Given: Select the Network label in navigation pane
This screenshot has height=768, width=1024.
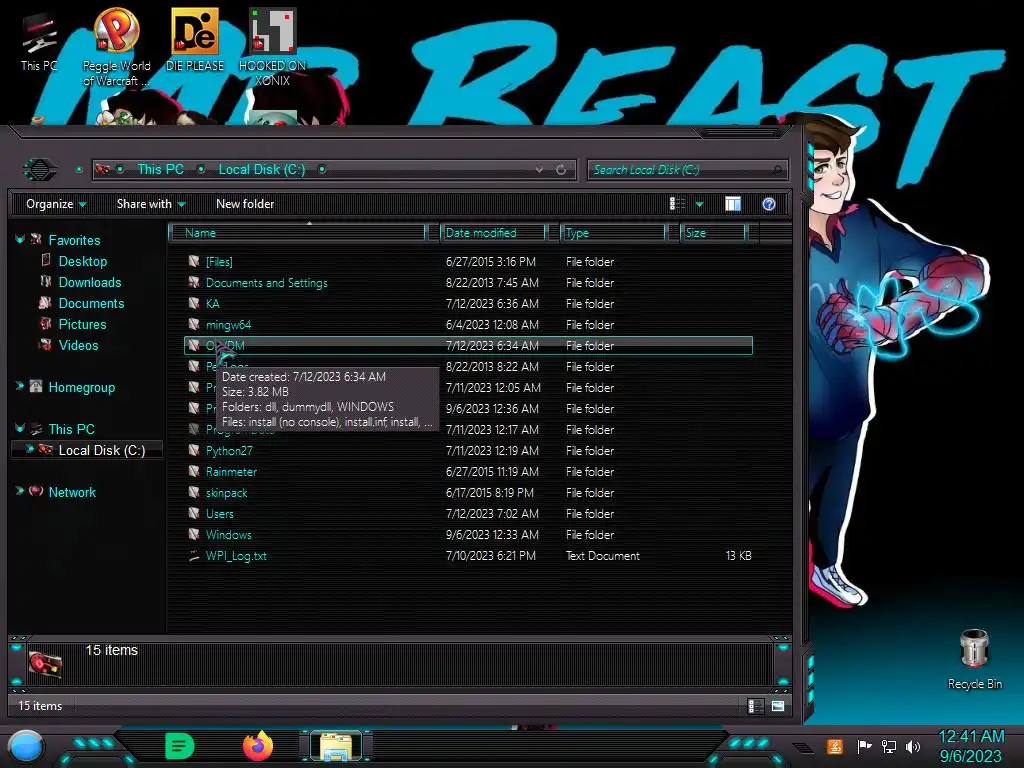Looking at the screenshot, I should (72, 492).
